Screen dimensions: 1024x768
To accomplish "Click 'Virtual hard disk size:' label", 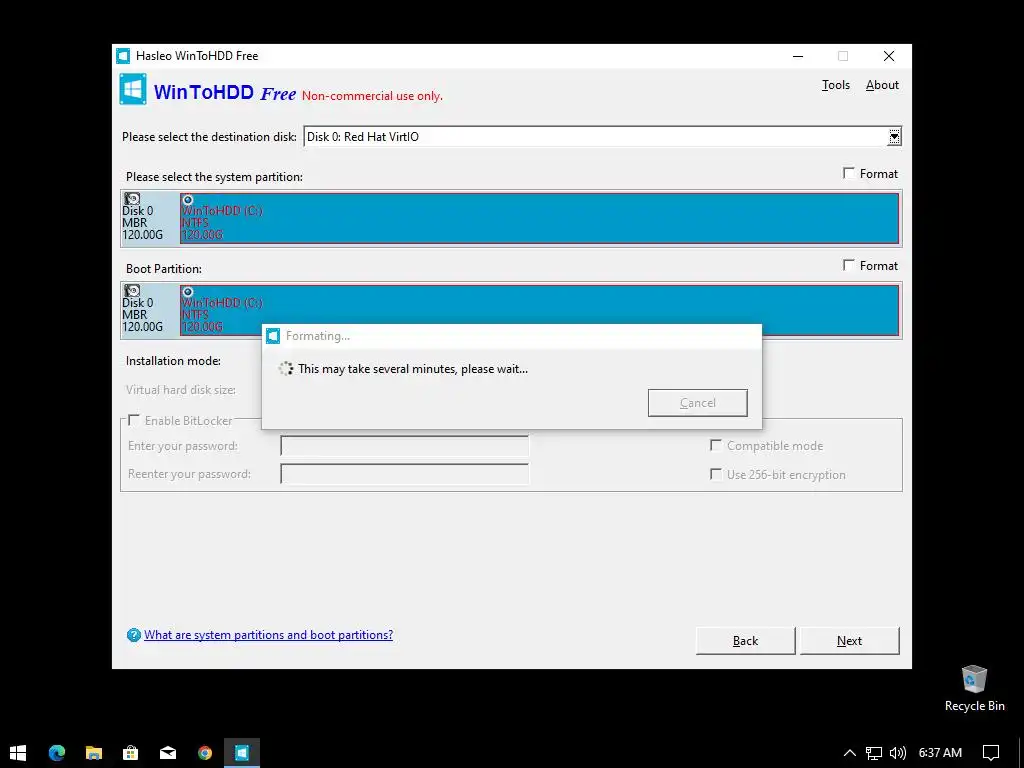I will (x=181, y=390).
